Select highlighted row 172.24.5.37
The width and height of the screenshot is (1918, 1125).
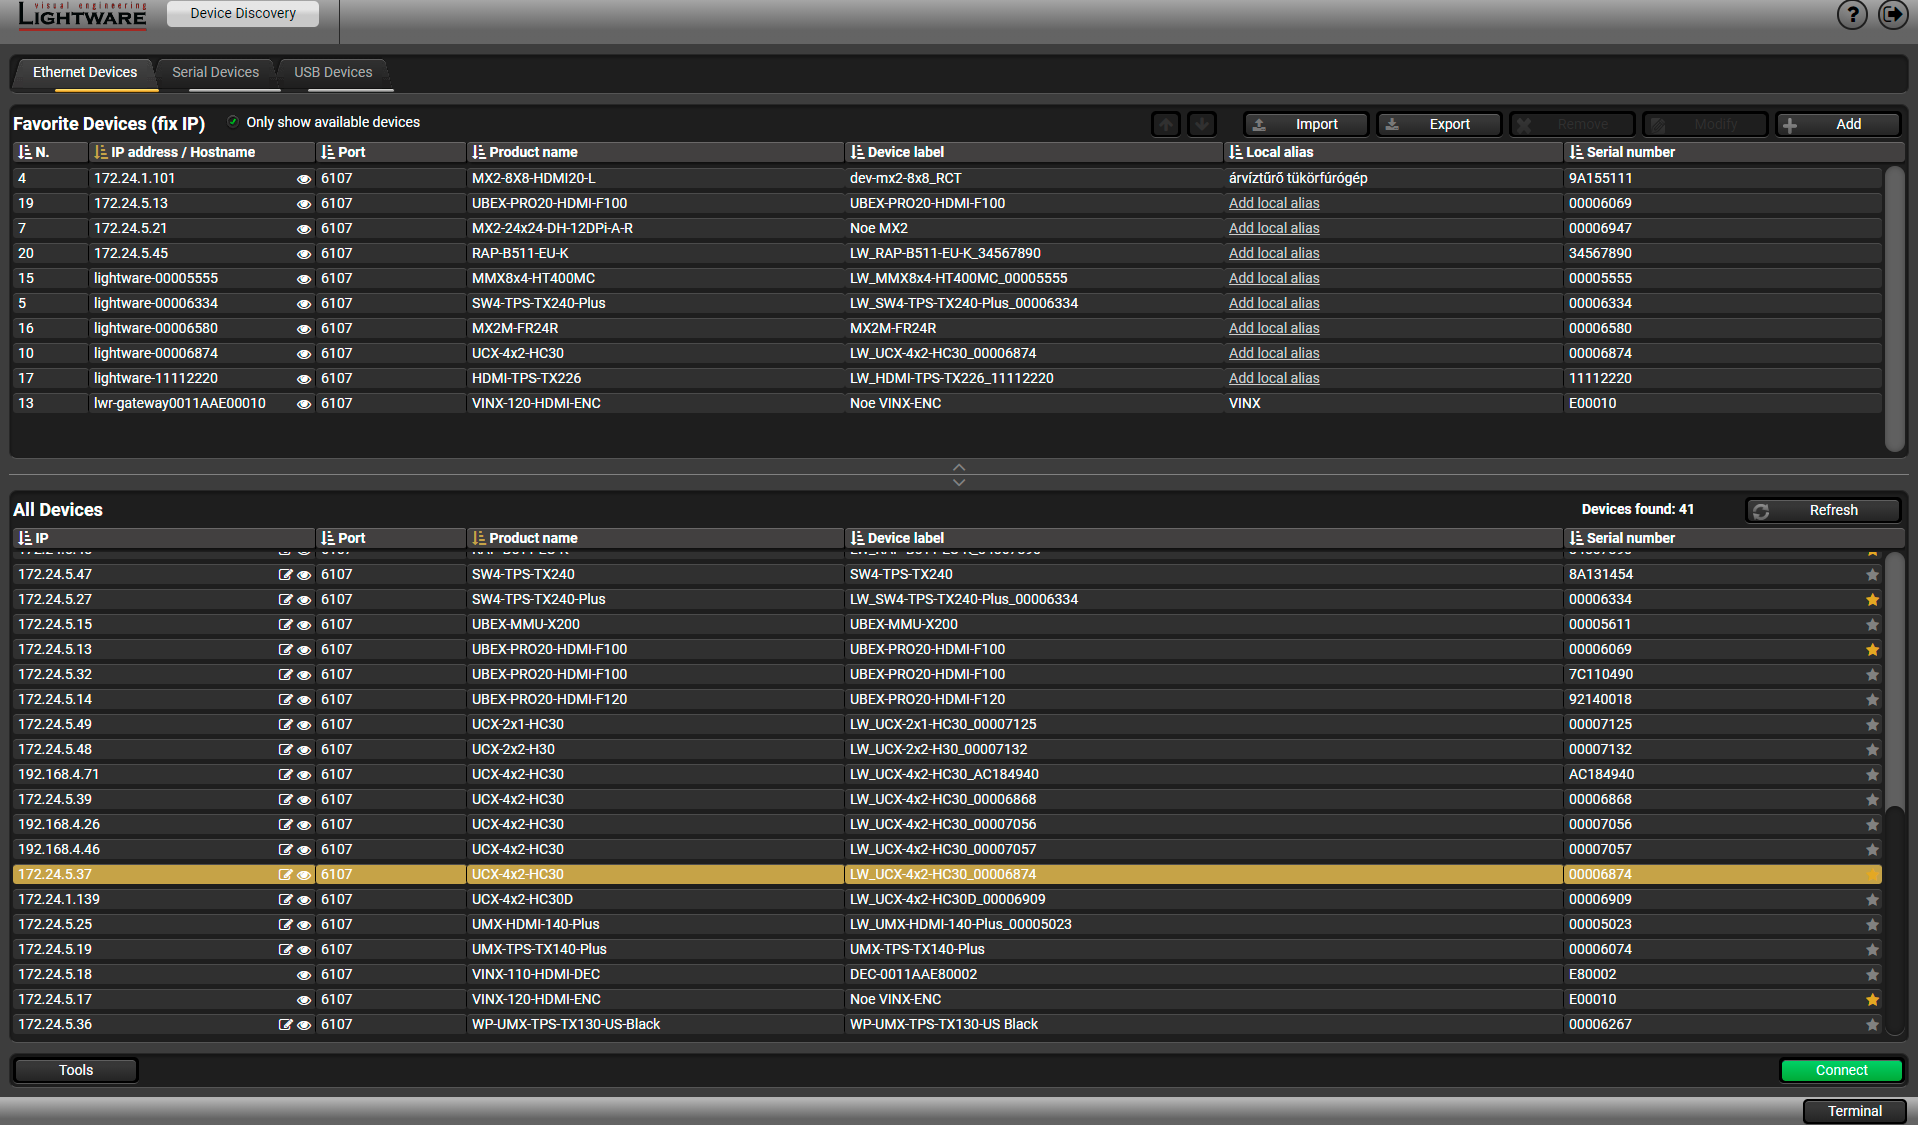(x=947, y=874)
